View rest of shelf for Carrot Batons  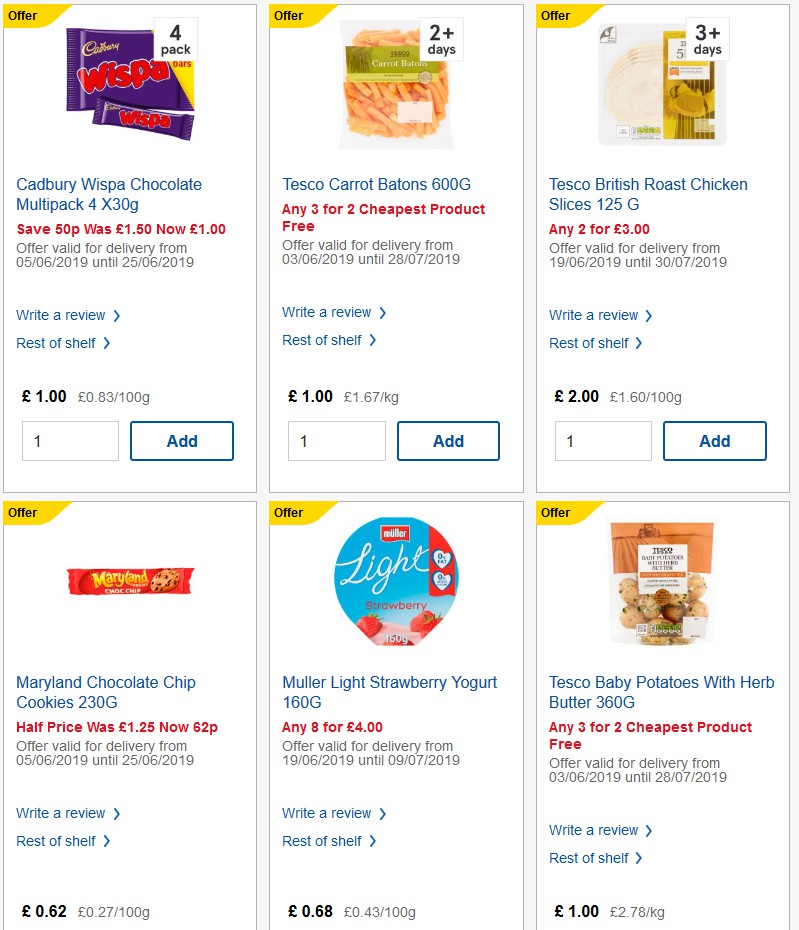pyautogui.click(x=324, y=340)
